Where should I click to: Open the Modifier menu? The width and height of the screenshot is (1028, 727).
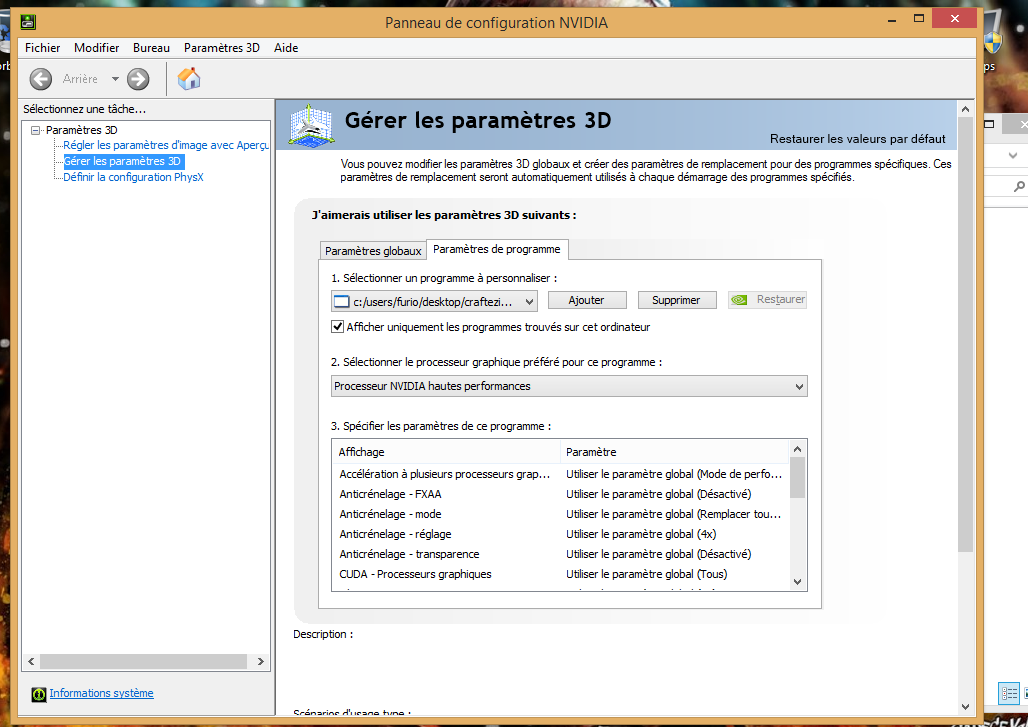point(96,48)
